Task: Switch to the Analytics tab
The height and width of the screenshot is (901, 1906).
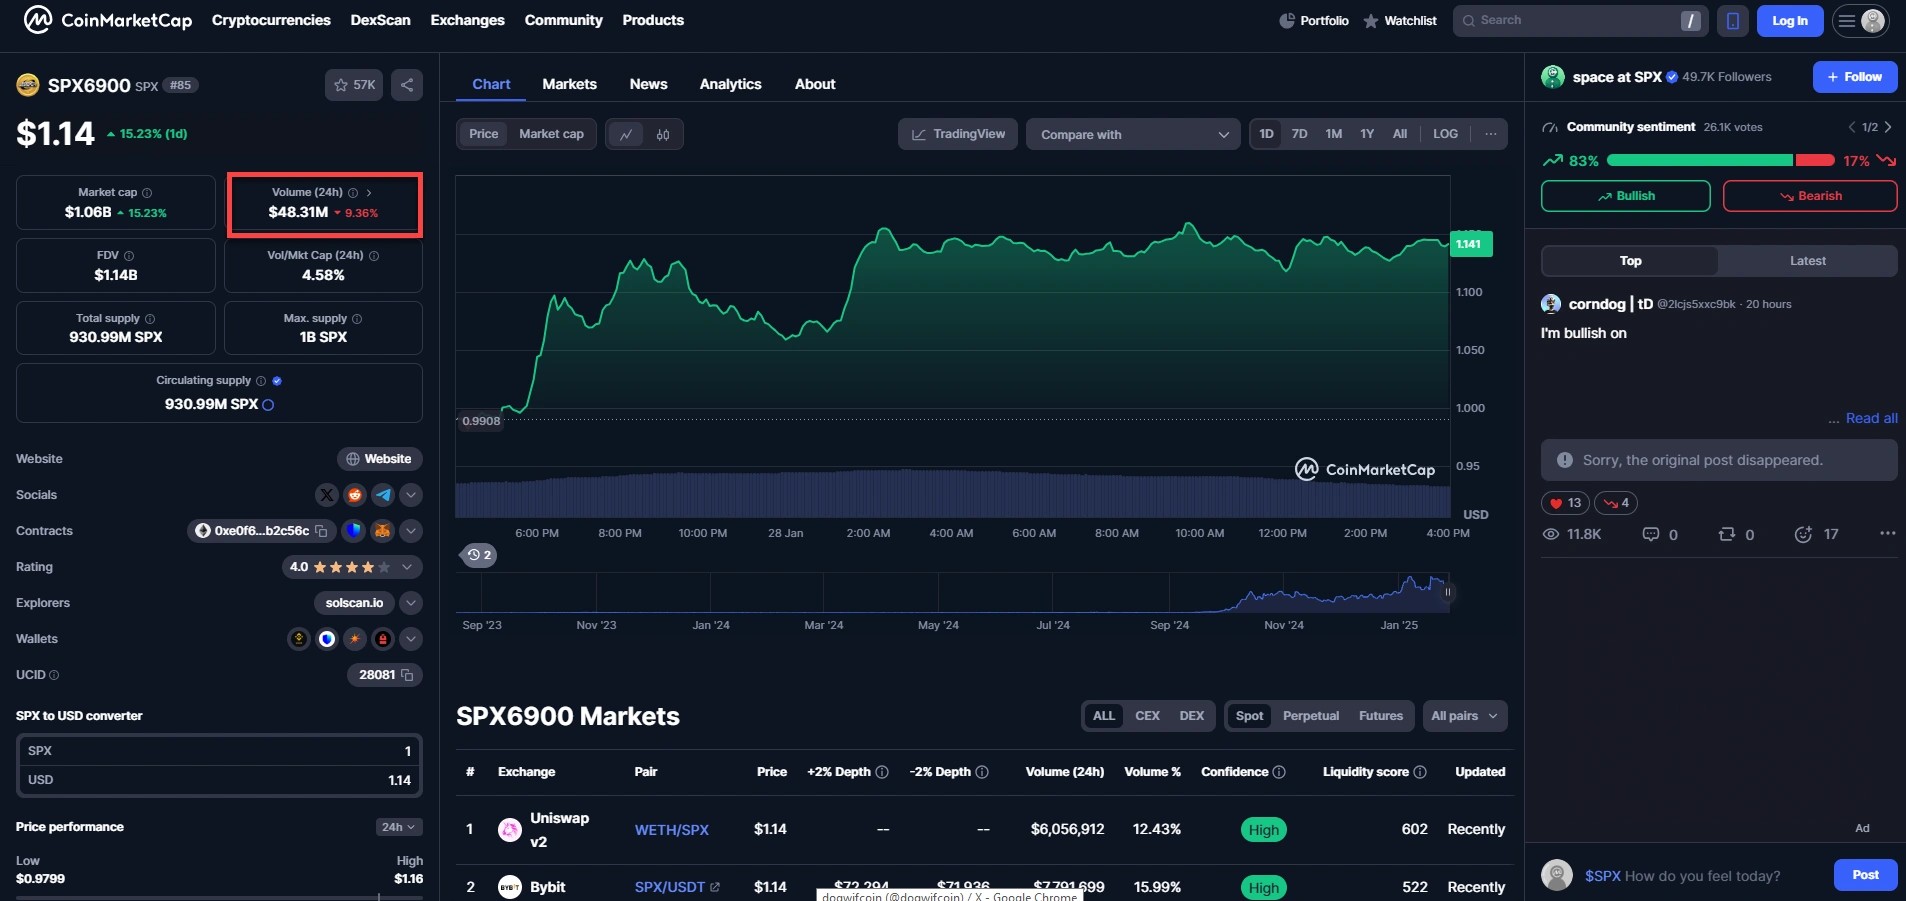Action: coord(730,84)
